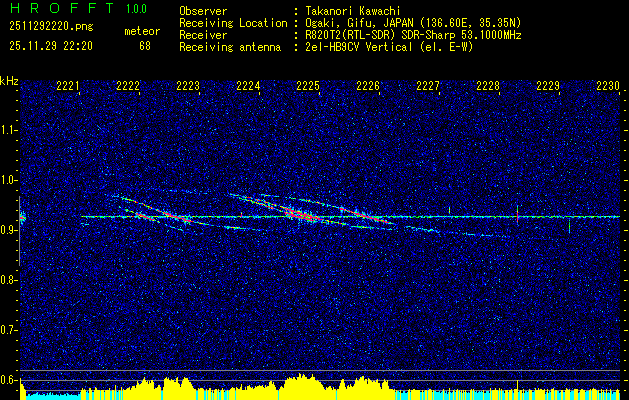Click the 1.0 kHz frequency label

(x=9, y=181)
